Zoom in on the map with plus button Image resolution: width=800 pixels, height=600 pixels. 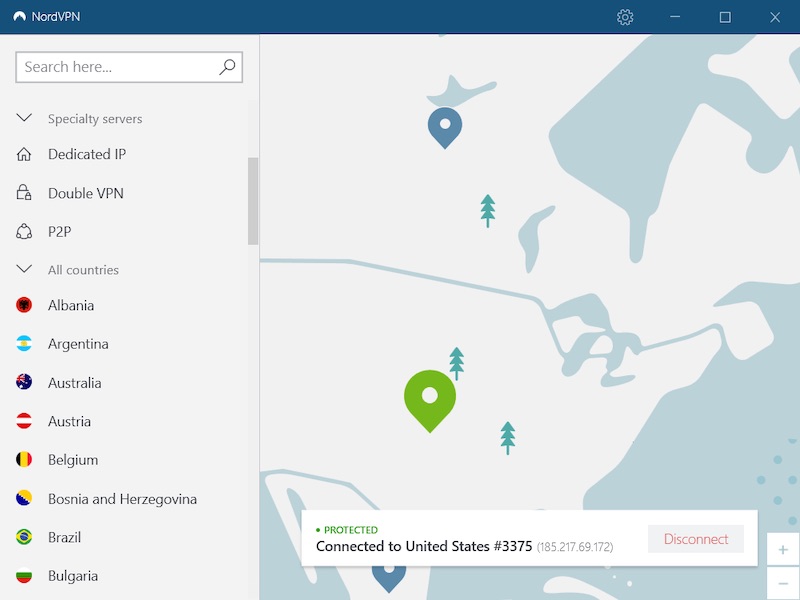783,549
